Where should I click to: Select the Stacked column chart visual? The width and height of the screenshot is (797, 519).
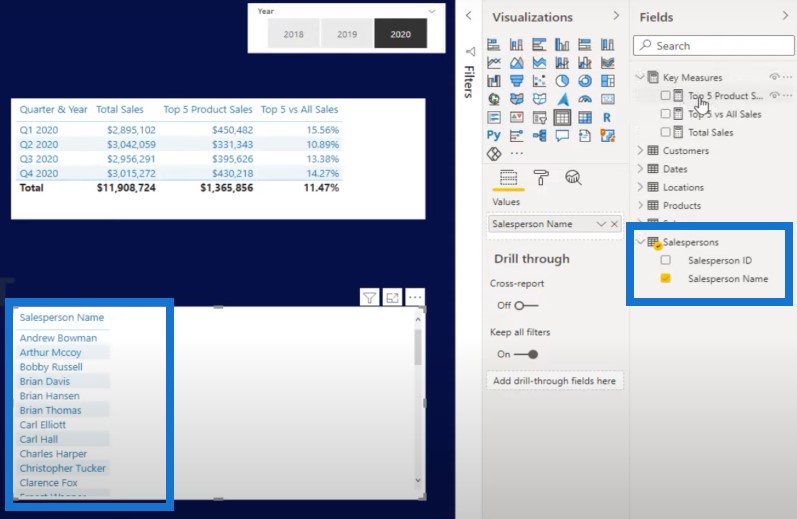click(x=516, y=45)
